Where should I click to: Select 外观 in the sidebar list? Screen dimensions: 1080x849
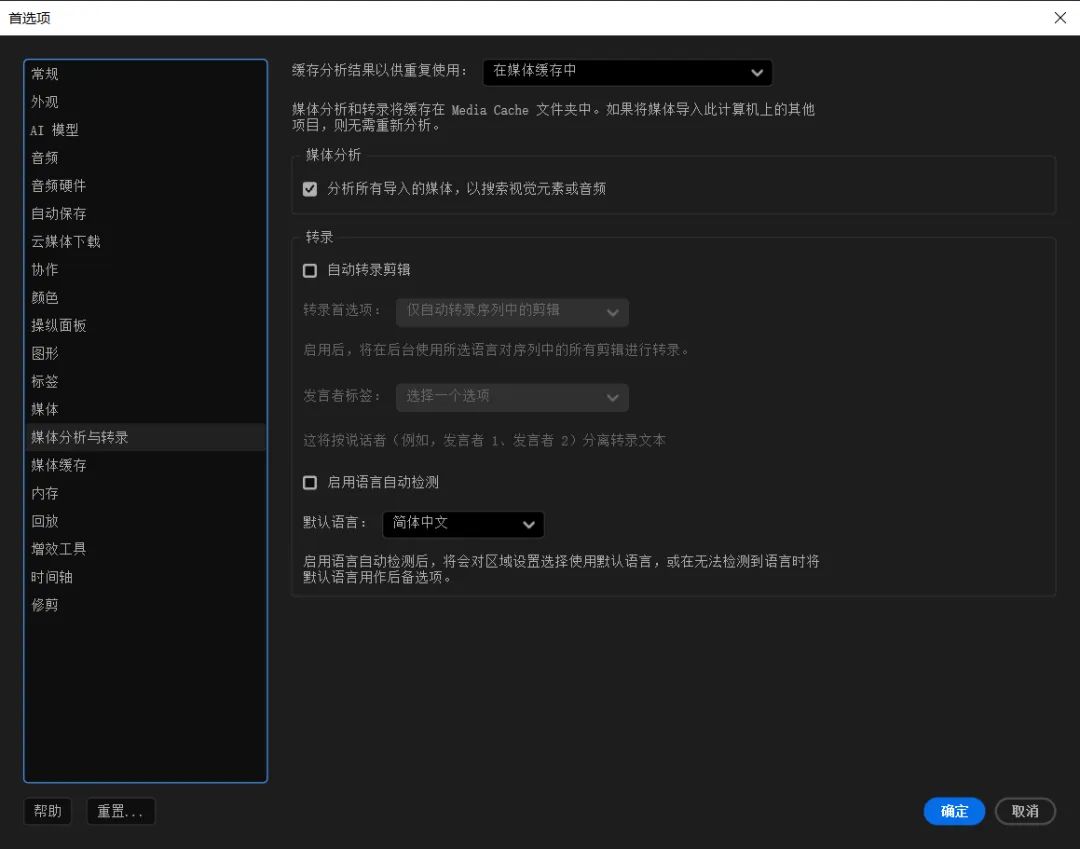point(145,102)
